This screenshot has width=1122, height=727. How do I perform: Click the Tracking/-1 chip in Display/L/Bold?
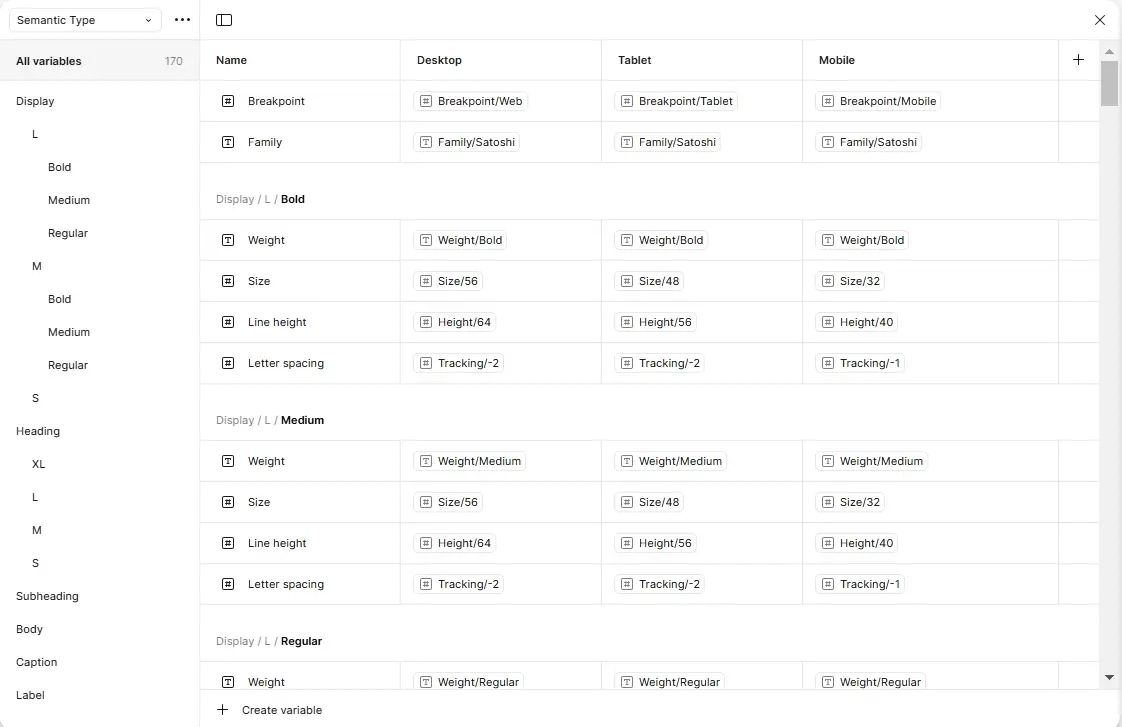point(860,363)
